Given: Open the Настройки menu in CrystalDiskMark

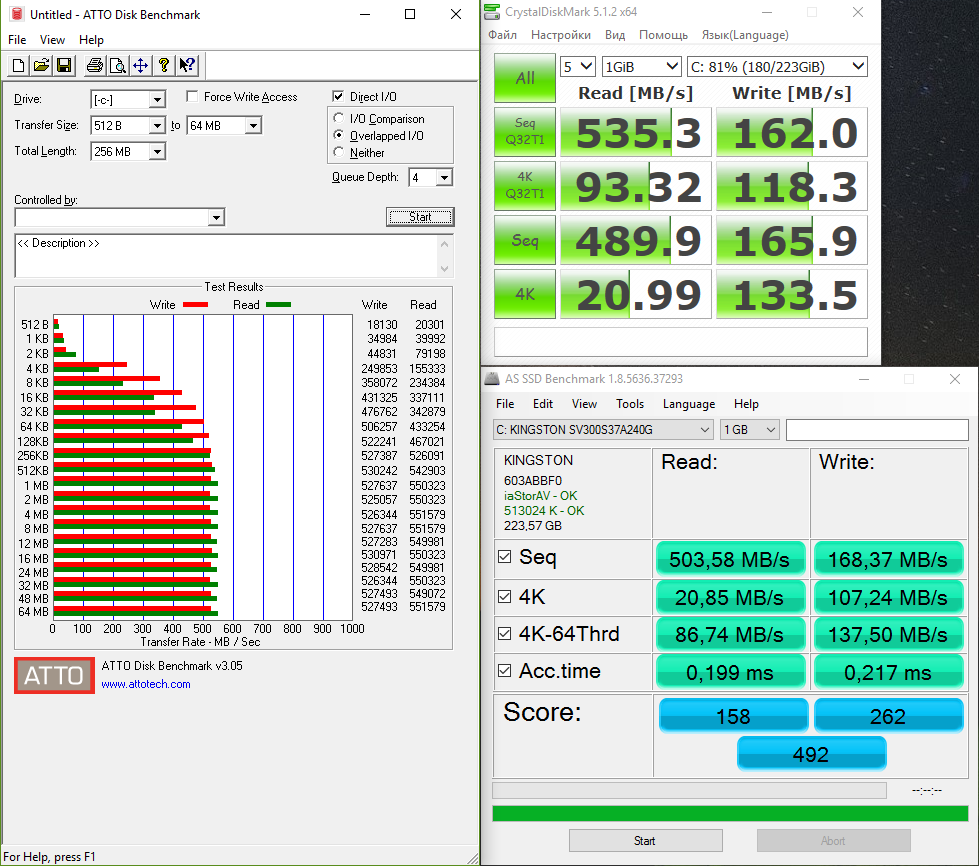Looking at the screenshot, I should point(561,35).
